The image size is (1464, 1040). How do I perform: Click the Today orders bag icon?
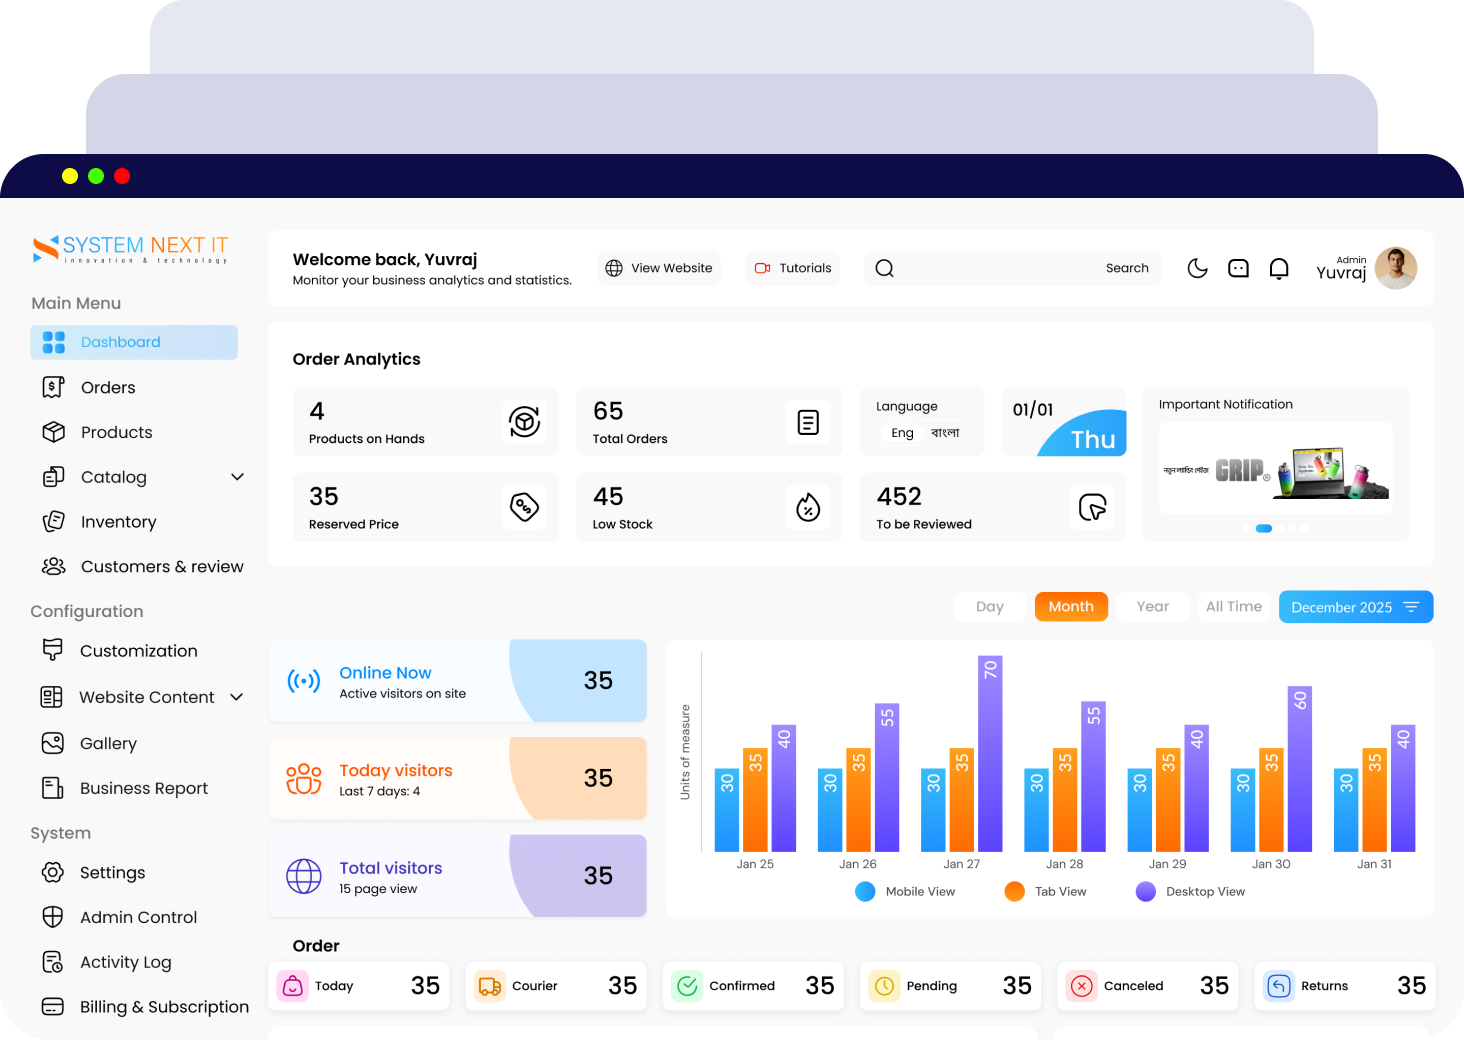click(x=293, y=986)
